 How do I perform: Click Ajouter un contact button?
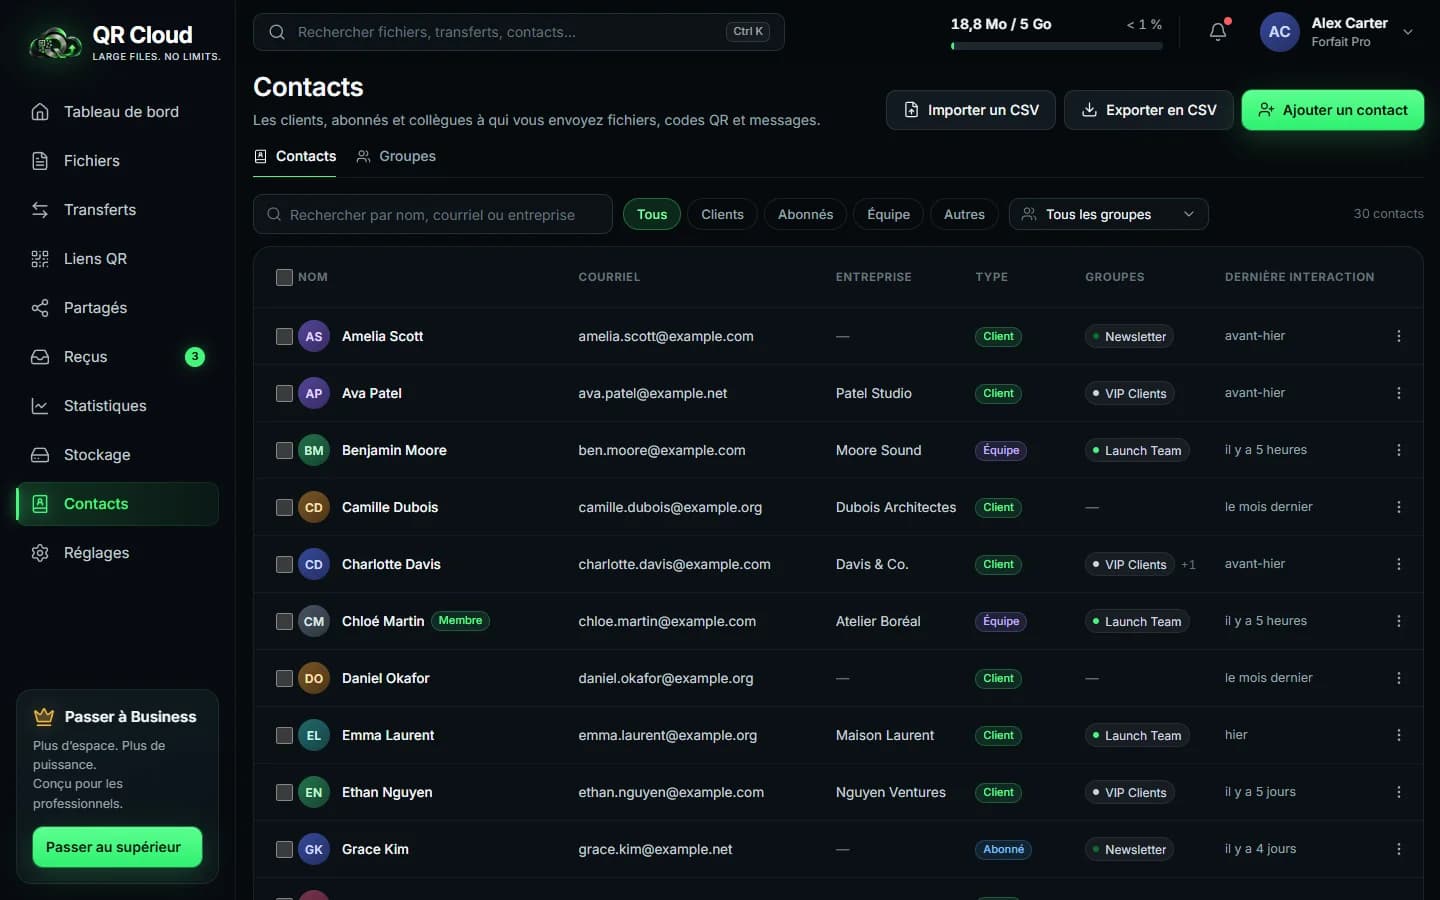click(1332, 110)
